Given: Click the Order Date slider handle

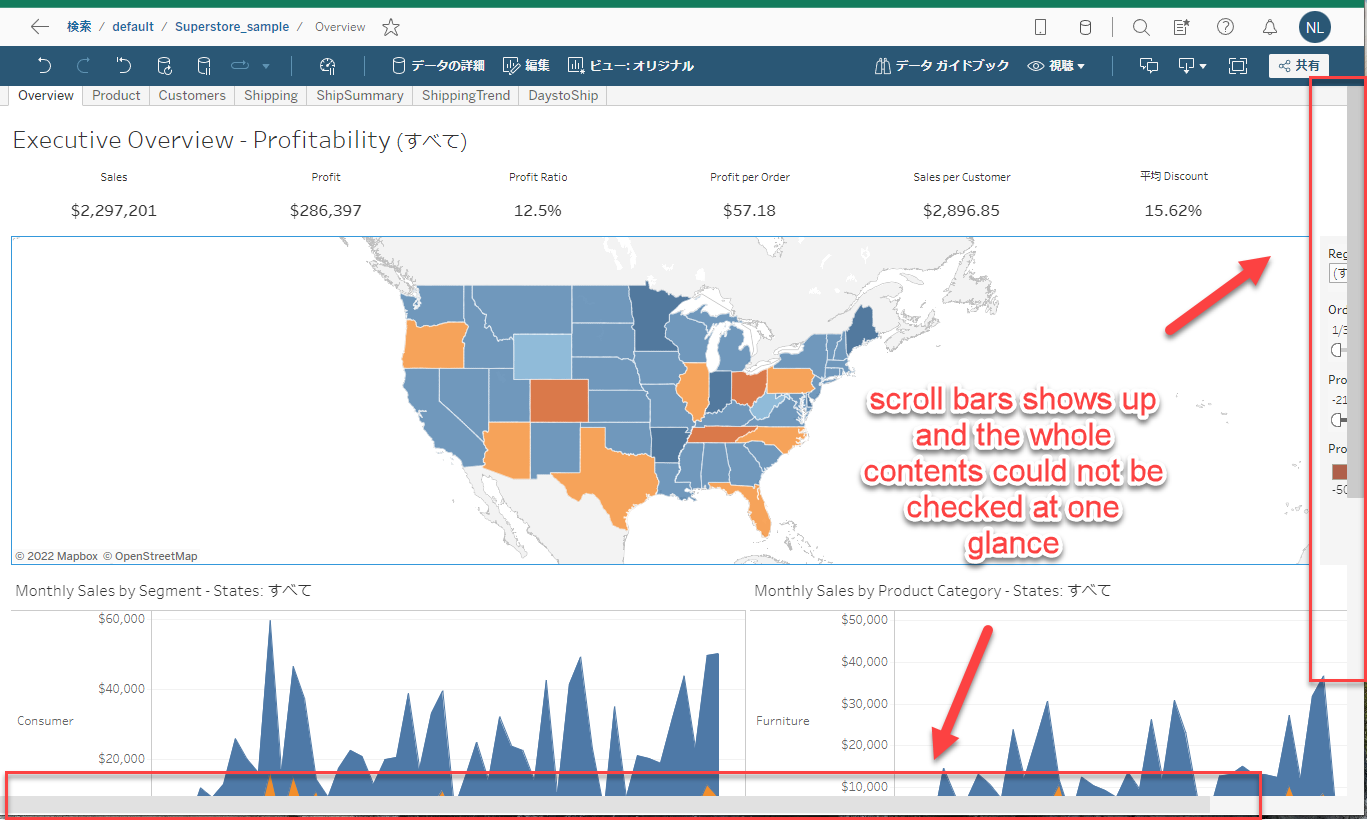Looking at the screenshot, I should point(1337,350).
